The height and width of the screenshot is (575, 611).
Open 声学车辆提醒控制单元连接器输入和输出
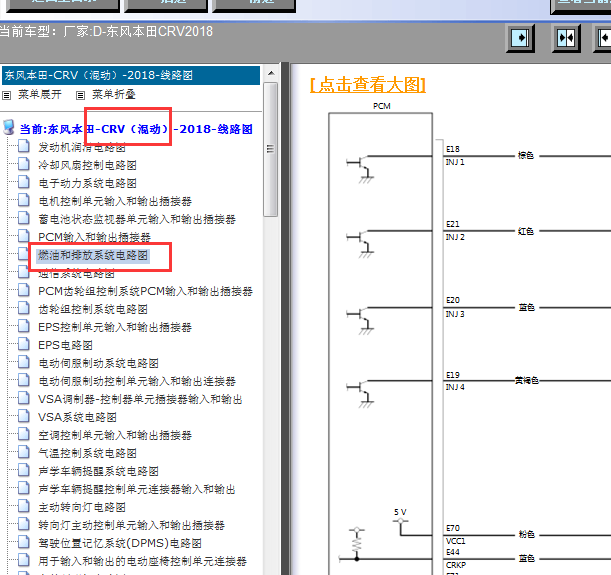(x=137, y=489)
